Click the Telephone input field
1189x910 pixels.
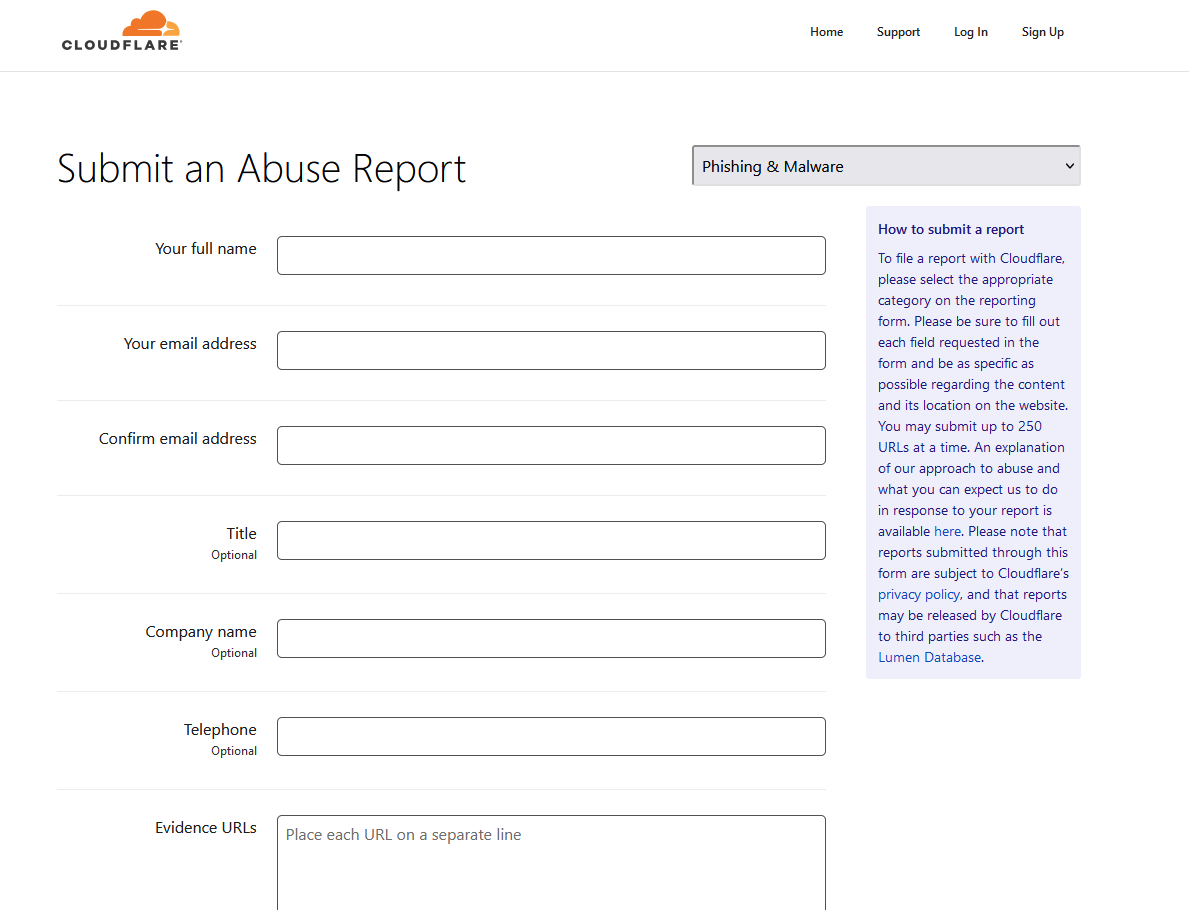click(x=551, y=736)
